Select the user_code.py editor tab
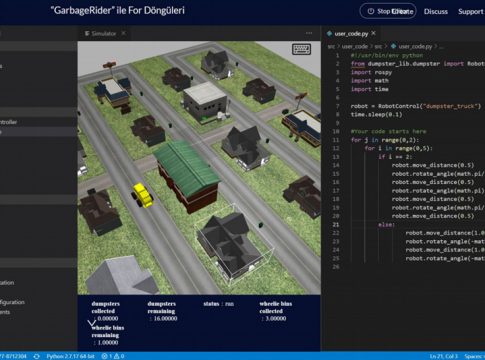The image size is (485, 360). (x=351, y=34)
